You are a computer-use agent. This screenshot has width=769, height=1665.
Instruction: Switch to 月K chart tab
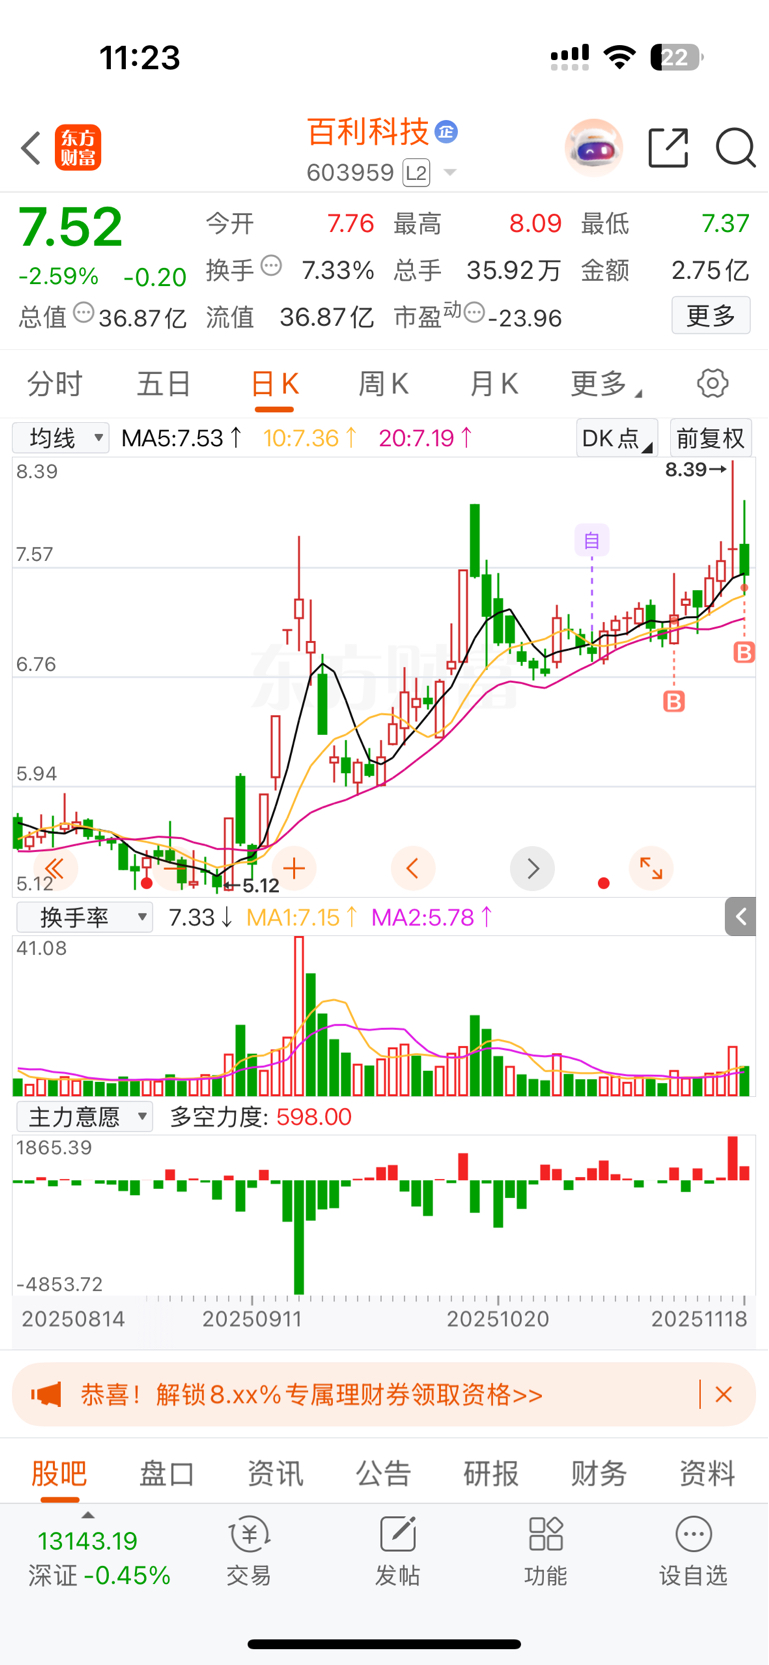coord(493,383)
